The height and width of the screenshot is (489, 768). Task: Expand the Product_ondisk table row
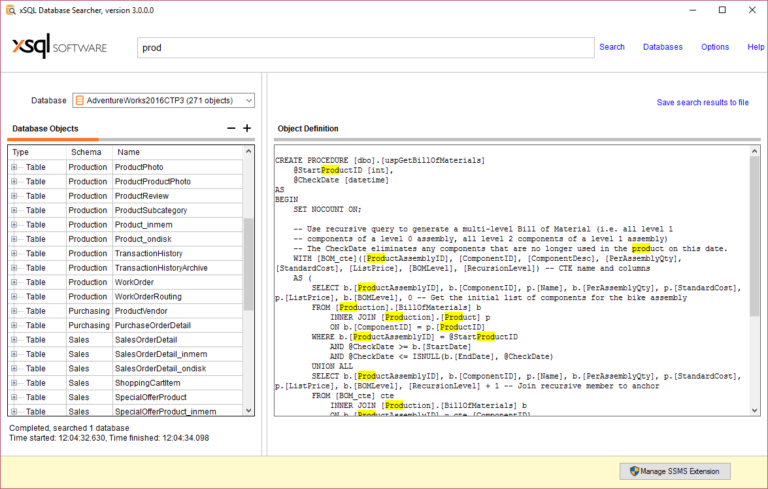pyautogui.click(x=14, y=239)
